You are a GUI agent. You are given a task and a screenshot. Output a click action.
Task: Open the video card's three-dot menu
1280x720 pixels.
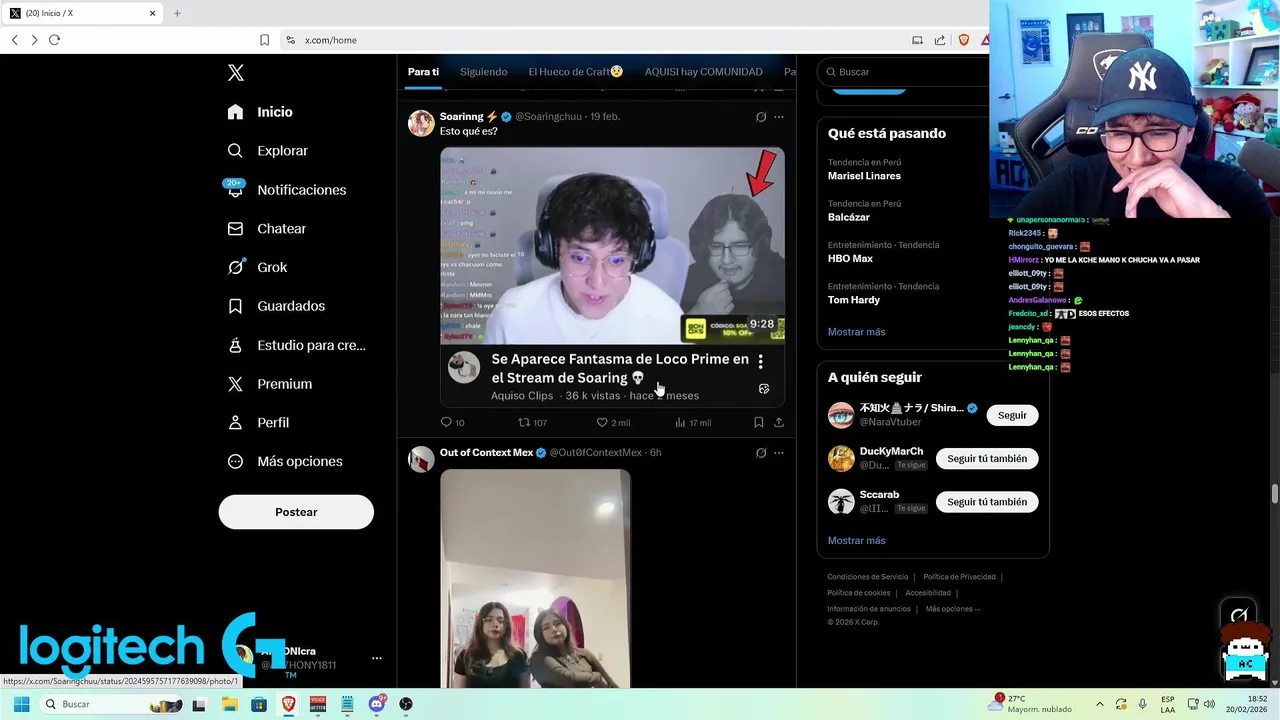click(760, 362)
